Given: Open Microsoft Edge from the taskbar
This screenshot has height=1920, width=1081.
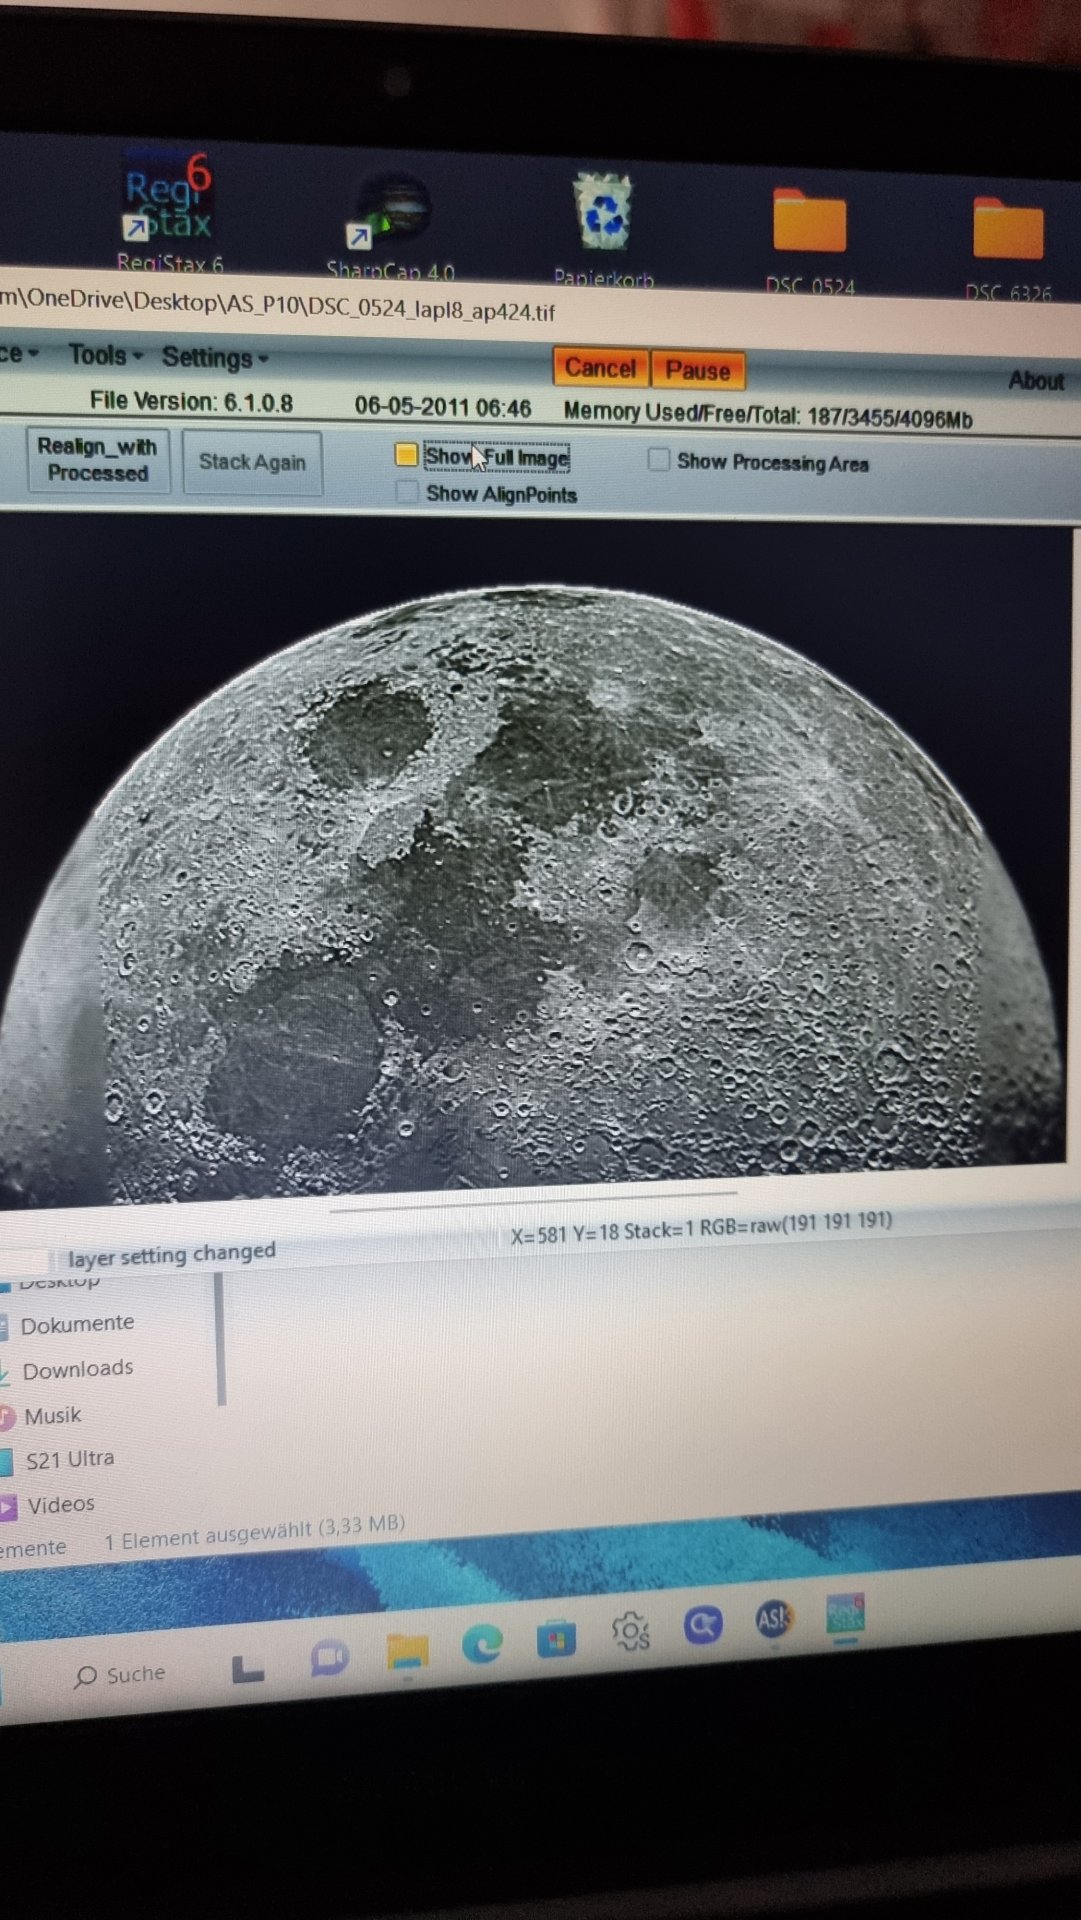Looking at the screenshot, I should point(482,1644).
